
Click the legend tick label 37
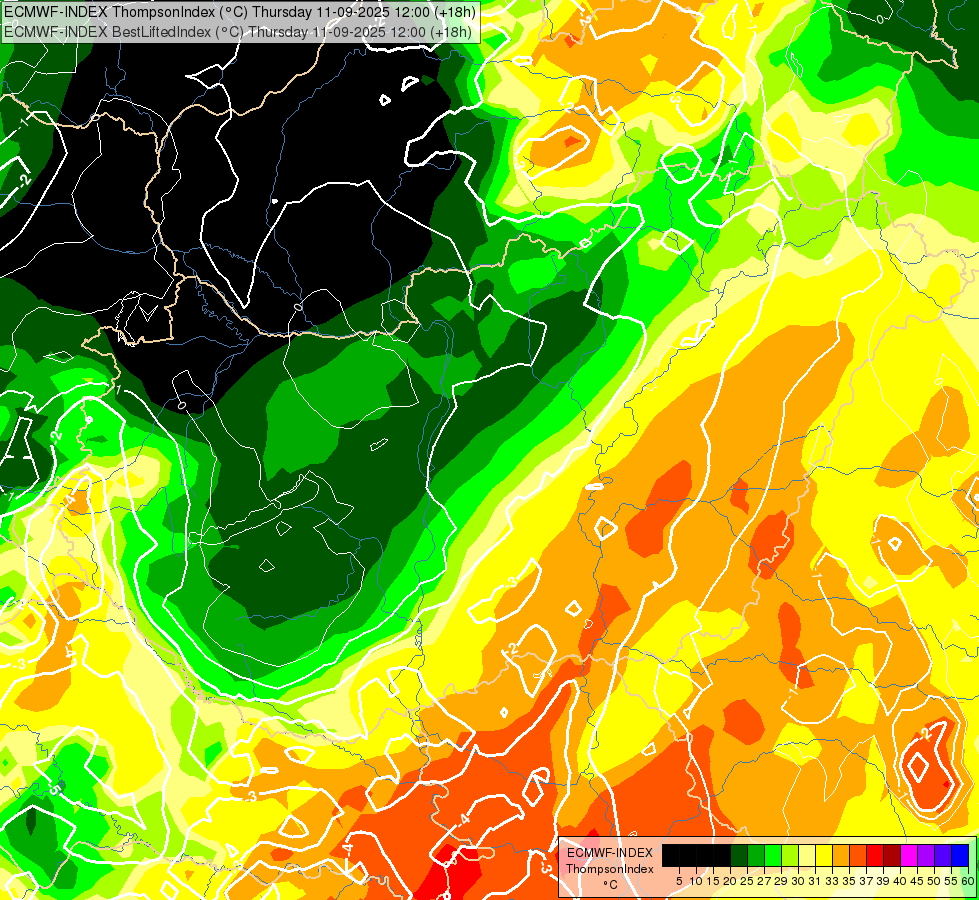point(866,881)
